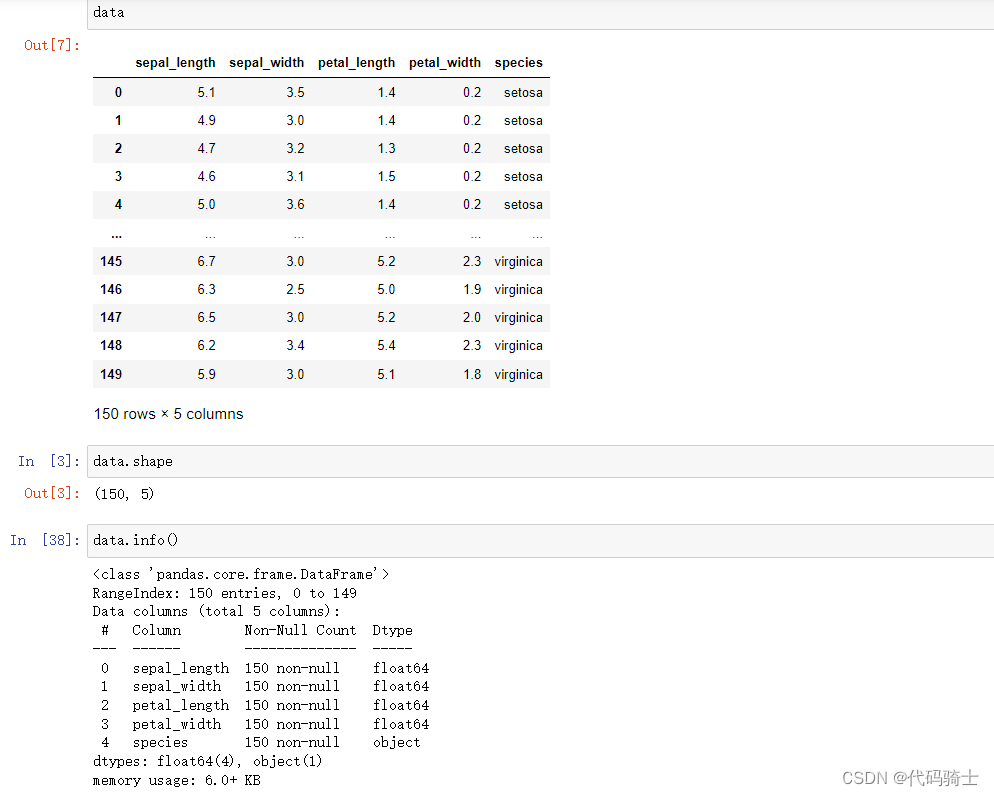Click the petal_width row in info output
The width and height of the screenshot is (994, 796).
point(265,724)
